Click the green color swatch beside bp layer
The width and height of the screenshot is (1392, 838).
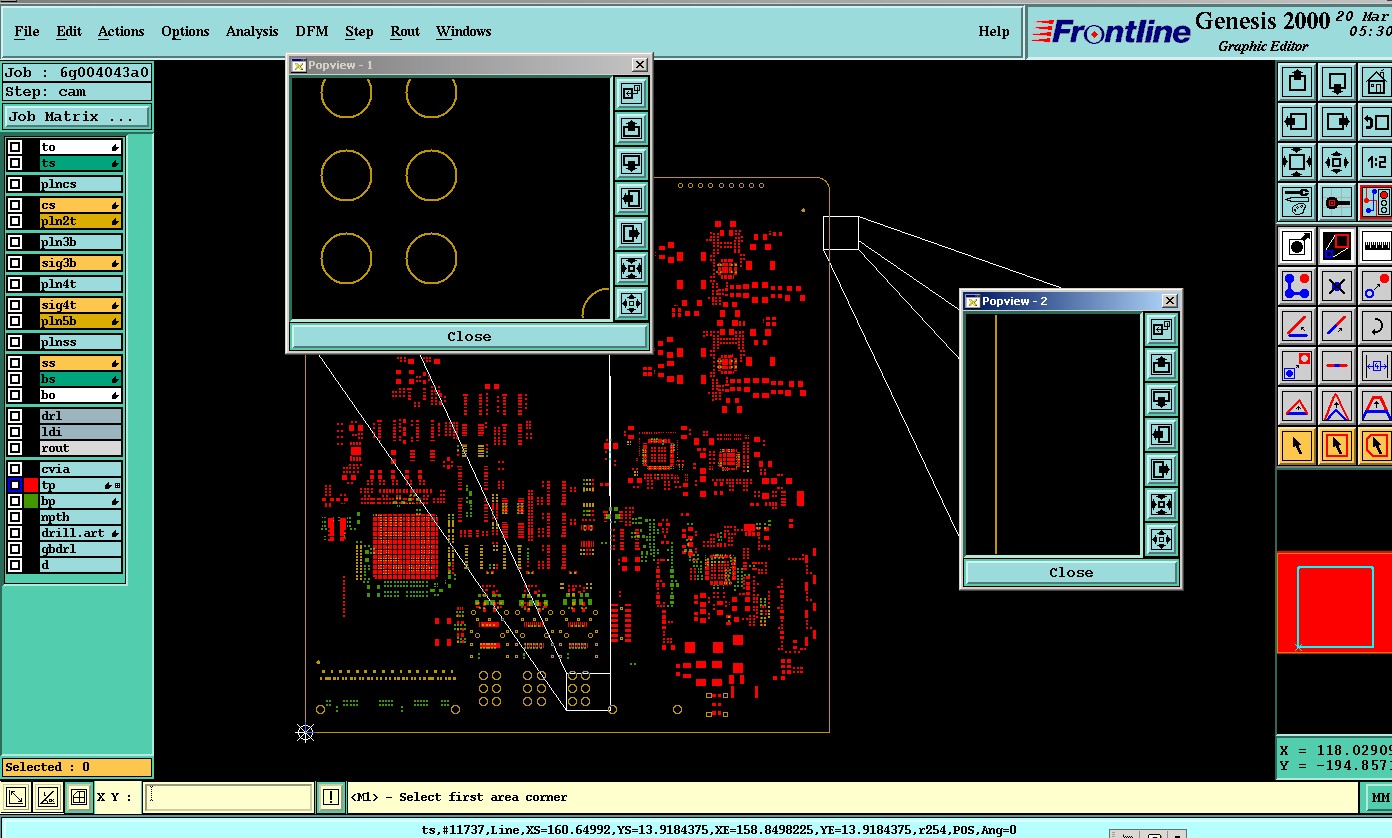[x=31, y=501]
